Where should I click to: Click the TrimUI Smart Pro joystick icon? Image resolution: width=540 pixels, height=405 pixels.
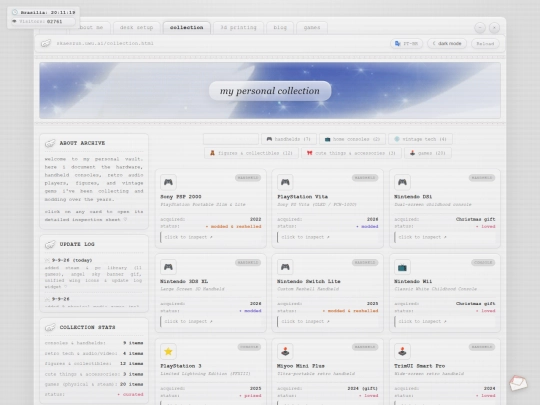point(402,351)
